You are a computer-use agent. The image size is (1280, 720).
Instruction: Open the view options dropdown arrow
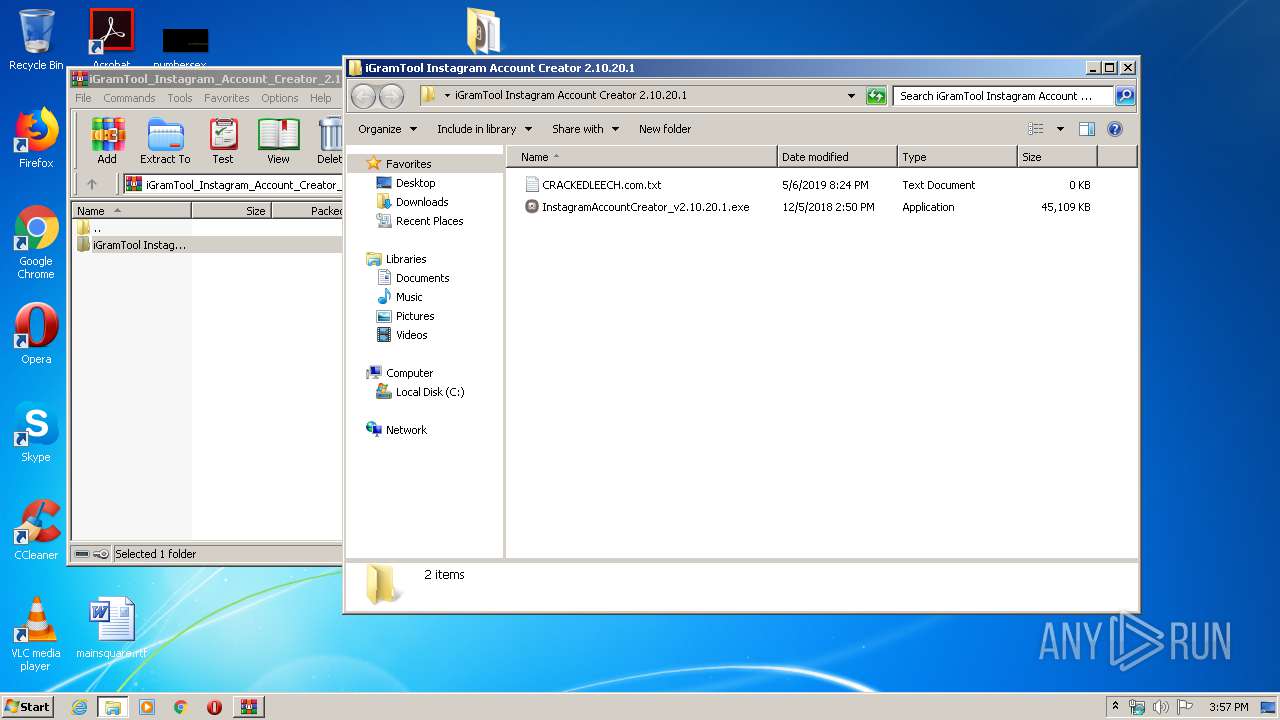point(1060,129)
